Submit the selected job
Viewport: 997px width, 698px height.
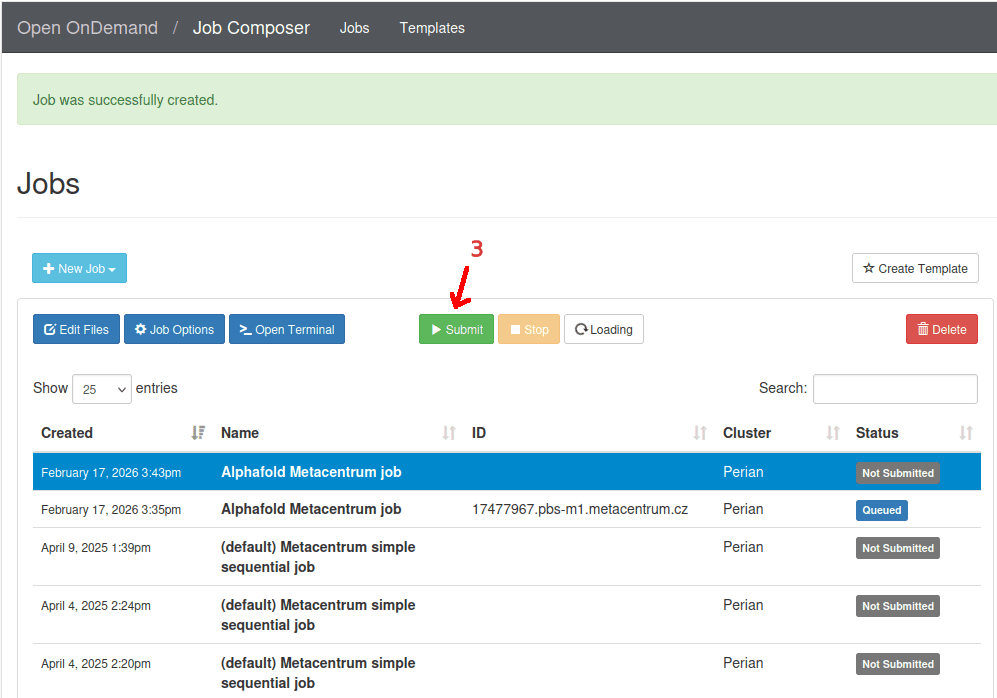[456, 329]
